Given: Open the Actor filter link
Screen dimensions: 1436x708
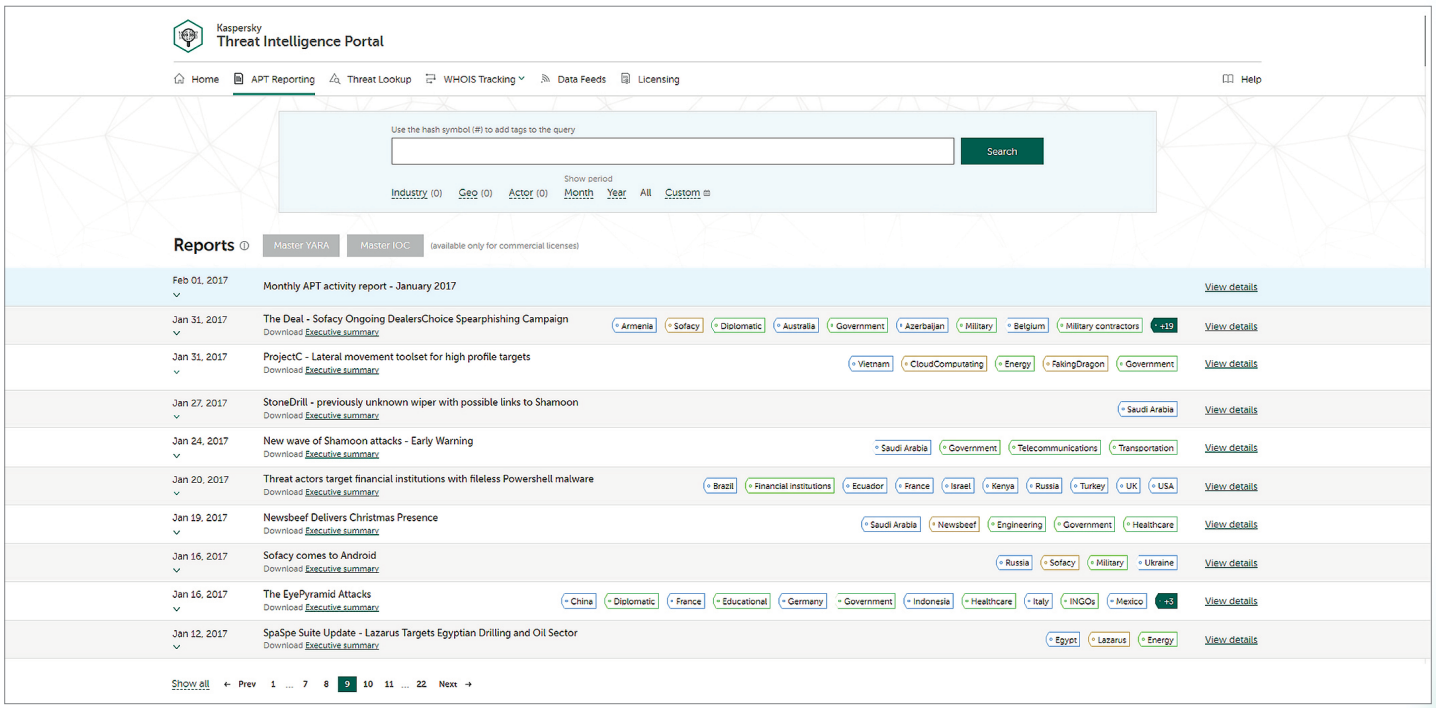Looking at the screenshot, I should pos(521,193).
